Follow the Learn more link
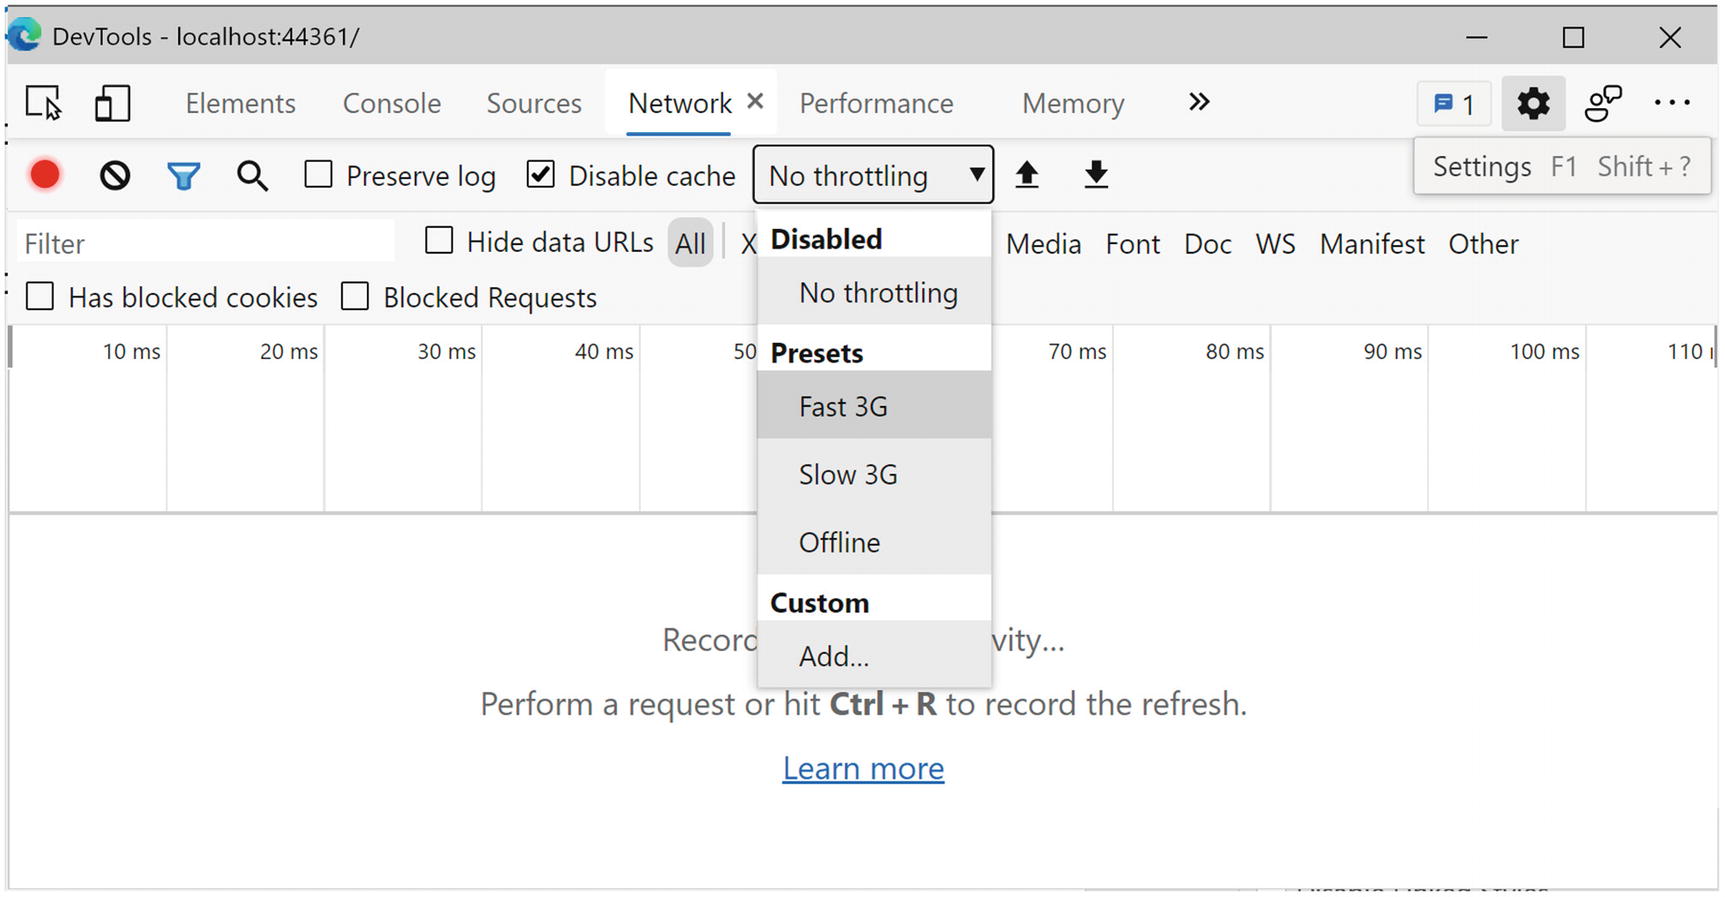Image resolution: width=1725 pixels, height=897 pixels. 863,768
